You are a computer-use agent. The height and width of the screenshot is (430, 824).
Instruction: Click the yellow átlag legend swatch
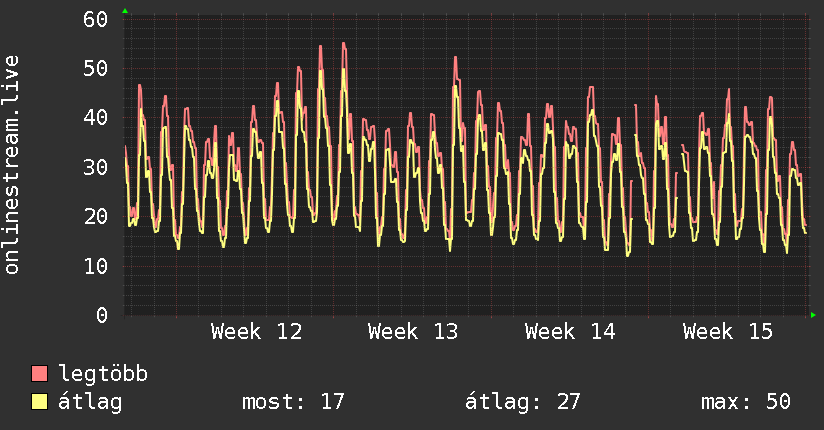point(39,402)
